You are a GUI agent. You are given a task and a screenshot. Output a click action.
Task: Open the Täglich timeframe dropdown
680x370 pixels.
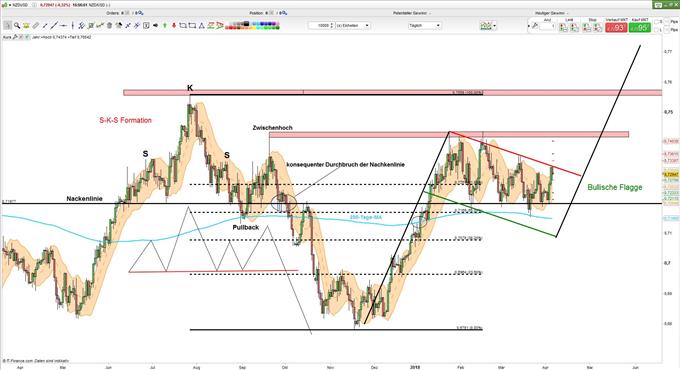424,26
